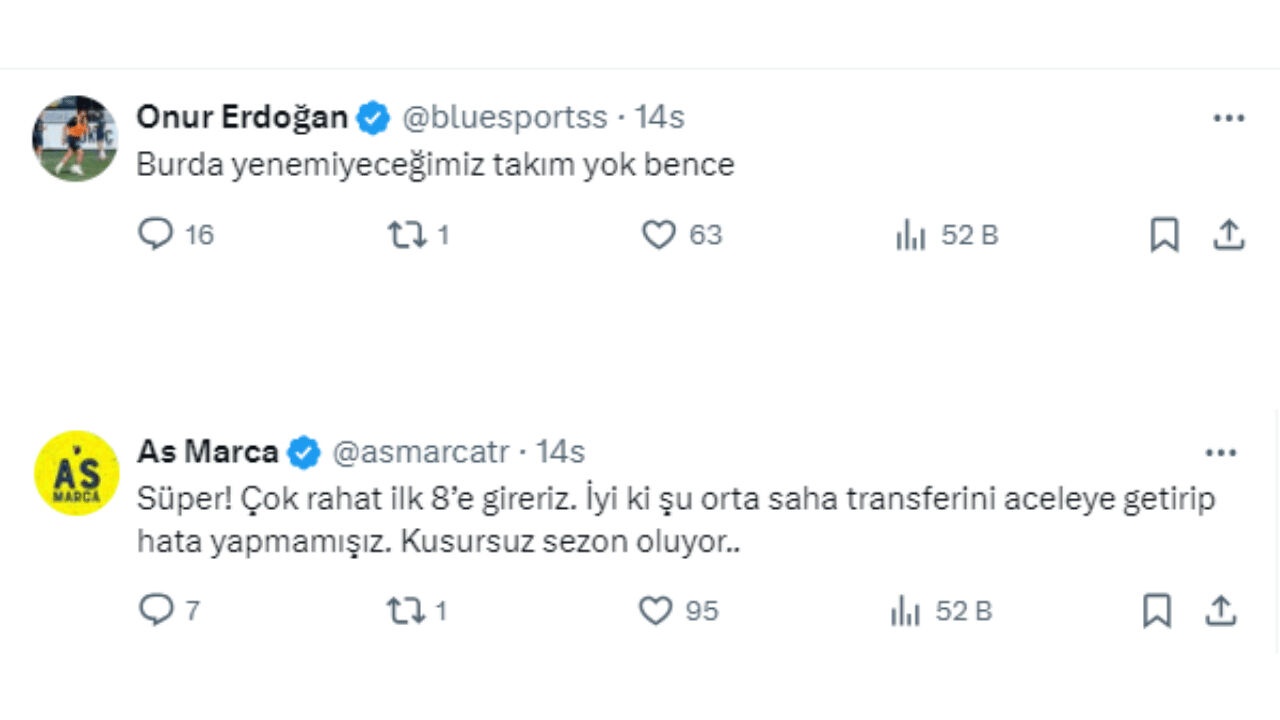Screen dimensions: 1280x720
Task: Open the share icon on As Marca's tweet
Action: click(1220, 610)
